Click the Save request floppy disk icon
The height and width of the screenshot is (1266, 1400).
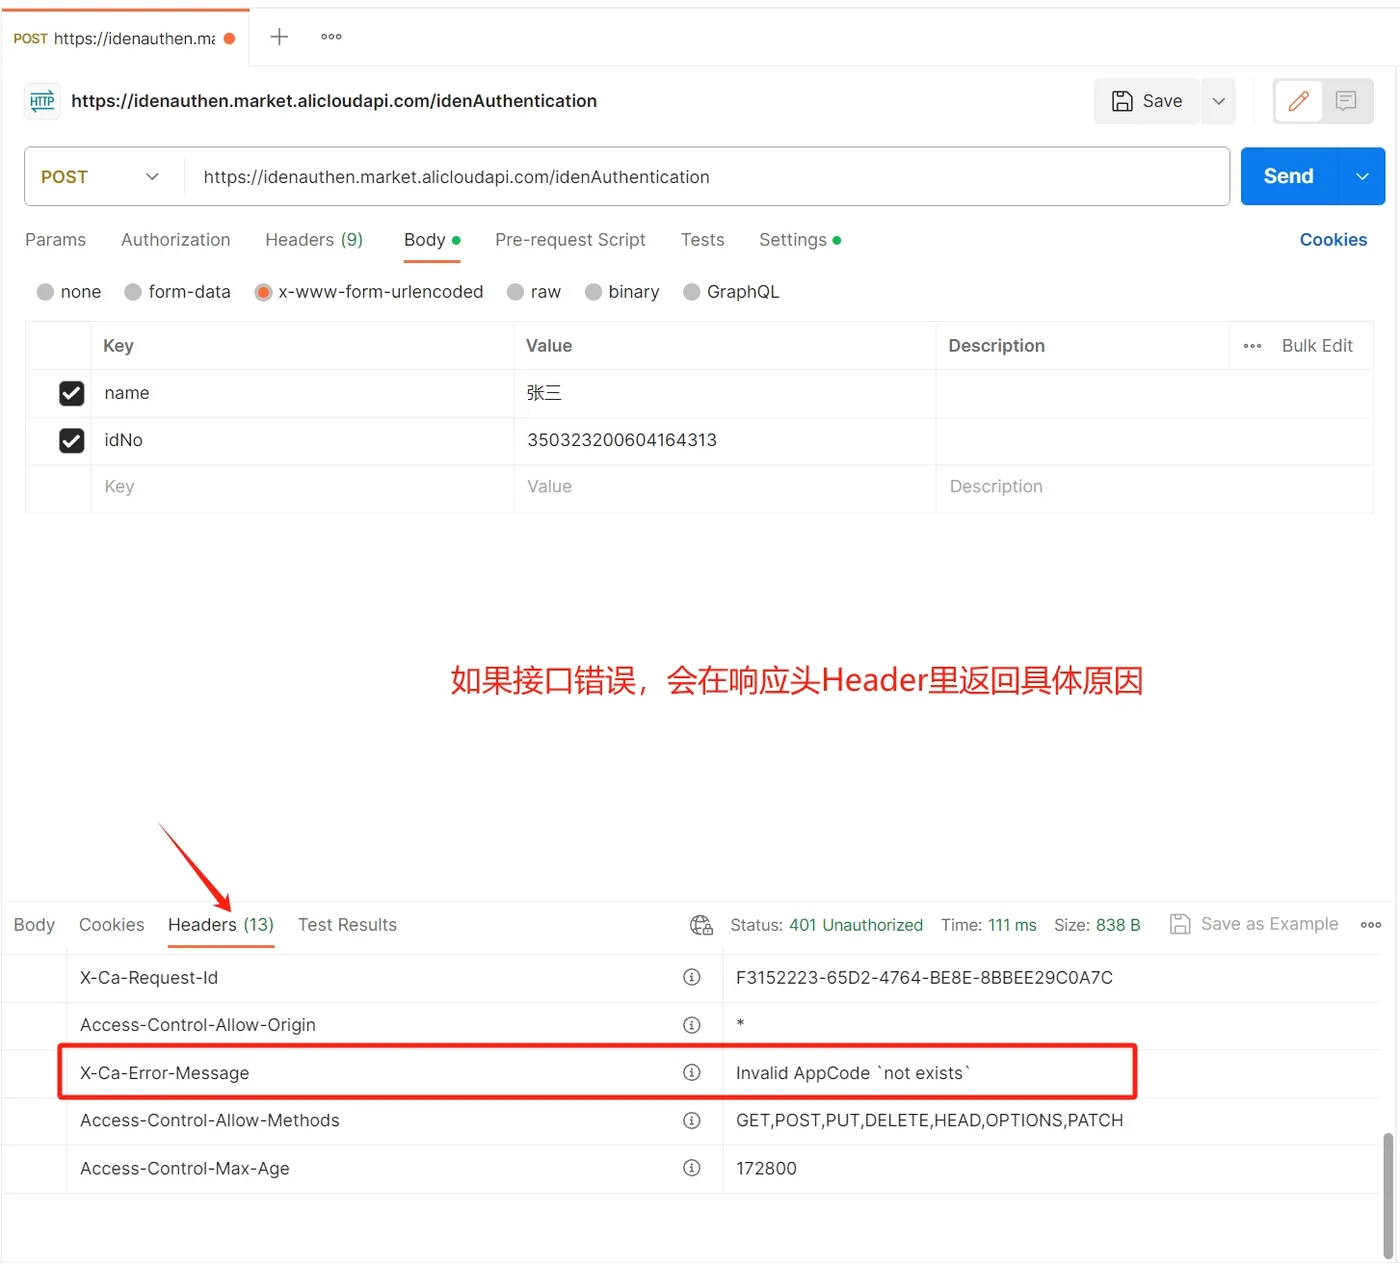click(x=1121, y=101)
